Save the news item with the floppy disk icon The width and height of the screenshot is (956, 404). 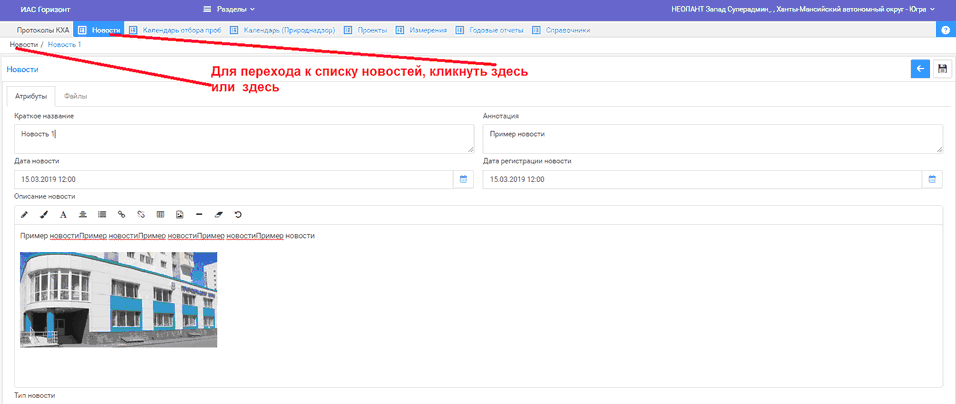[943, 69]
